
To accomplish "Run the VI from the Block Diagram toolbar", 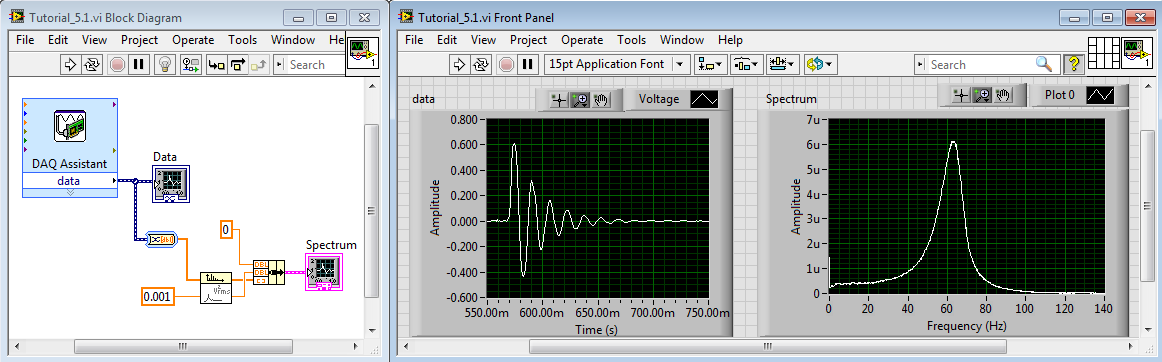I will click(71, 65).
